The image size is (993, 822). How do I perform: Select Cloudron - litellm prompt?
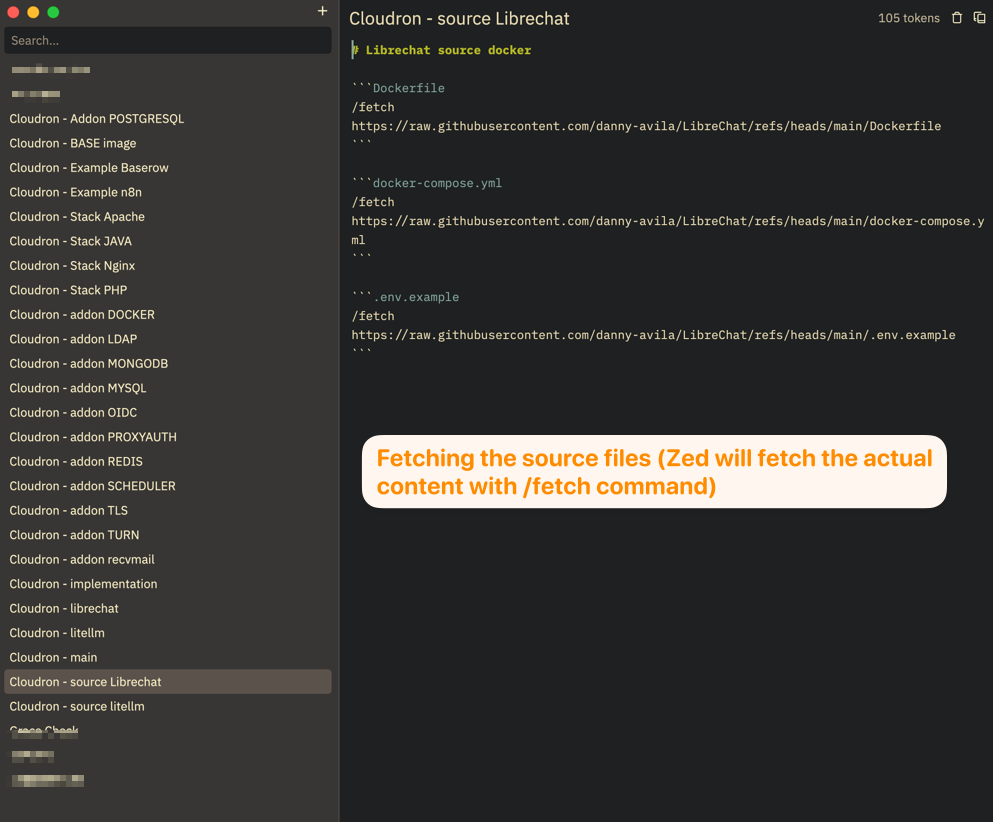[x=168, y=633]
